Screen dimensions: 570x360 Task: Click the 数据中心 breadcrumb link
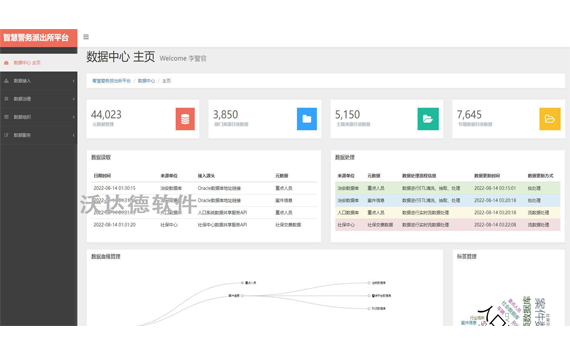tap(146, 81)
